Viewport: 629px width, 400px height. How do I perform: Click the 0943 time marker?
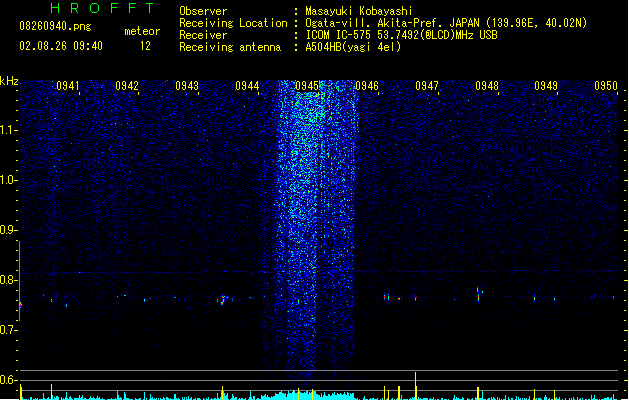[187, 86]
